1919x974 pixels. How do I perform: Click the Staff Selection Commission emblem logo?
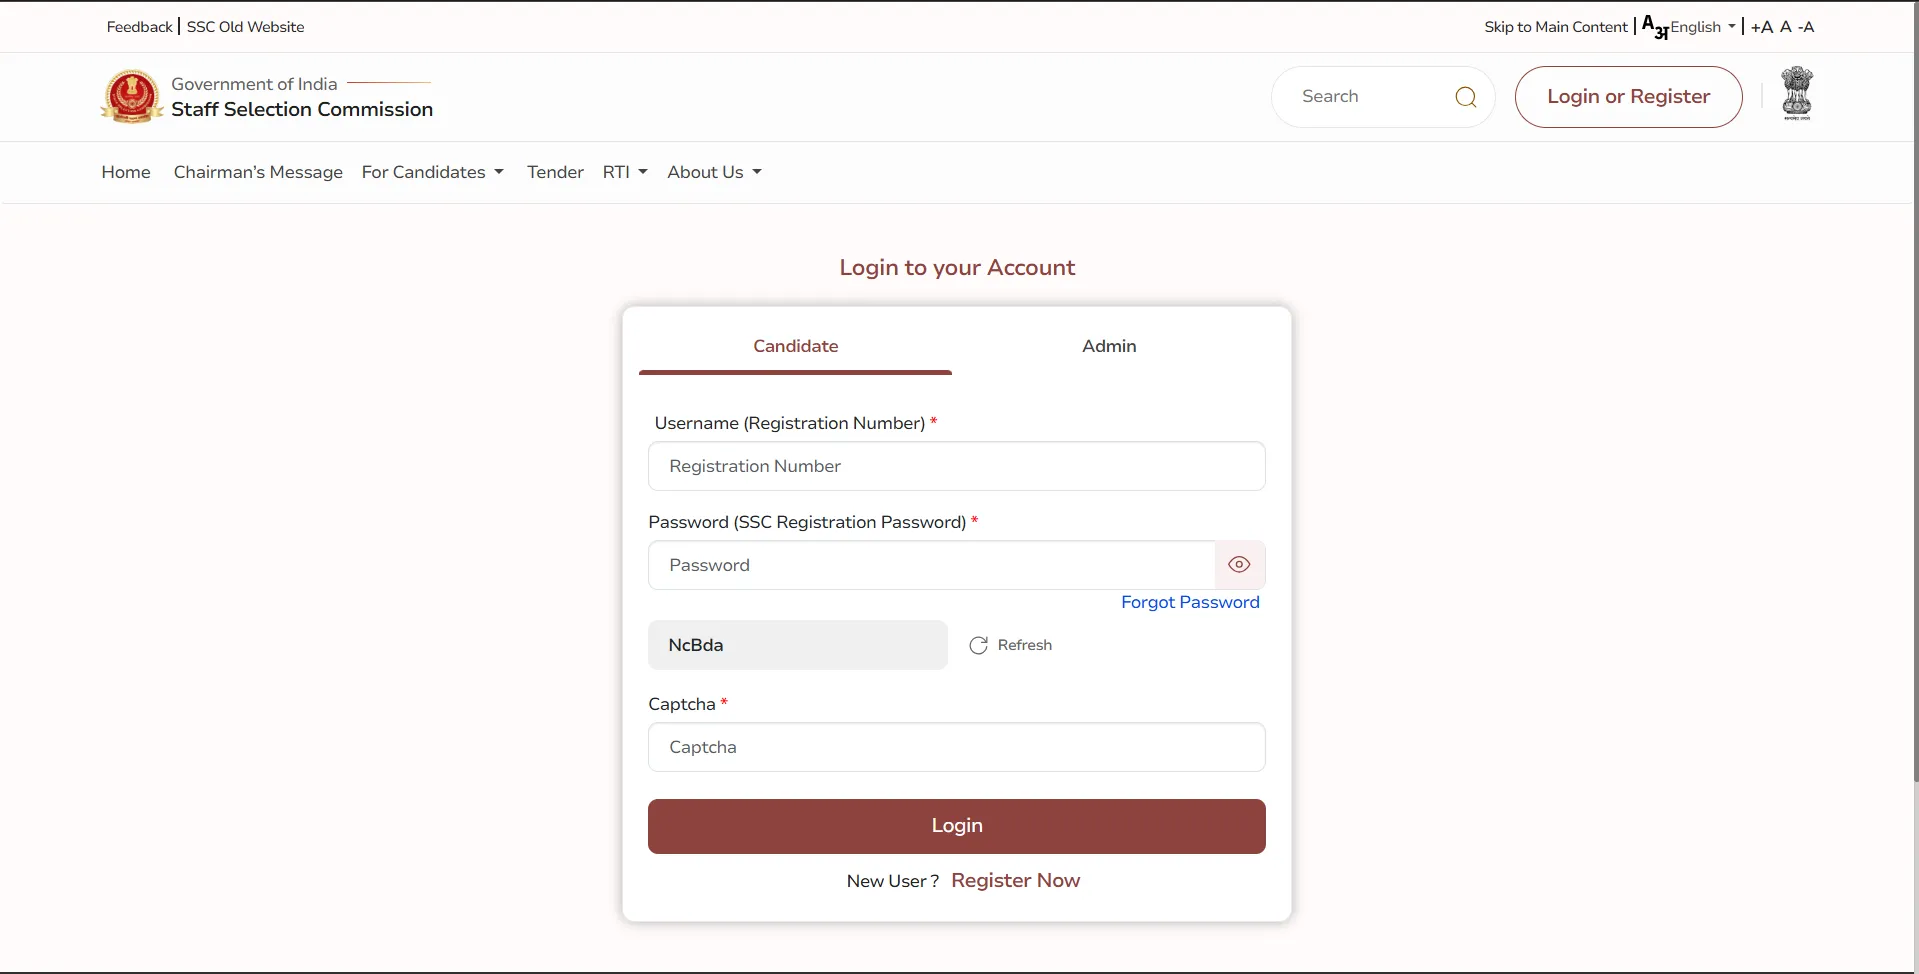(131, 96)
